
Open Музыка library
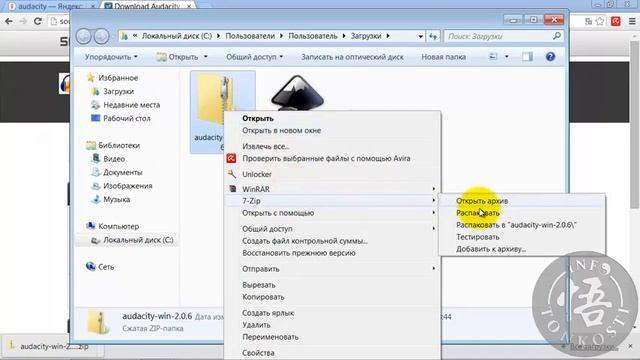pyautogui.click(x=116, y=199)
